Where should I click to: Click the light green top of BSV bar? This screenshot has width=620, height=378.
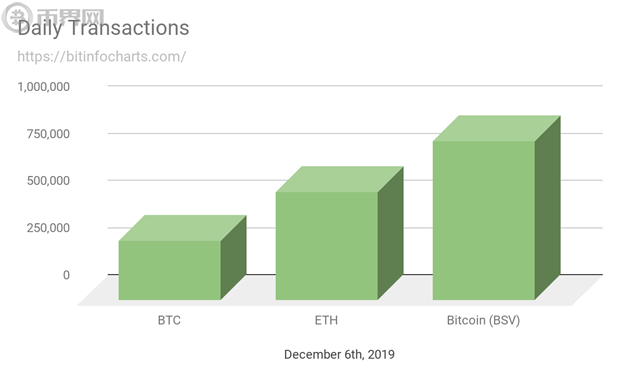tap(497, 129)
